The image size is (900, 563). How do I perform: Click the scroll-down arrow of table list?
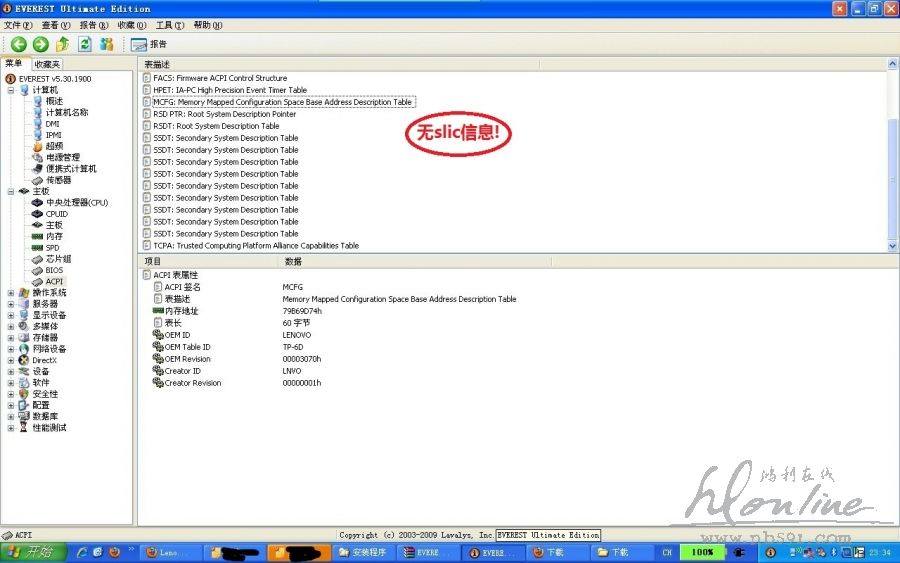(892, 246)
